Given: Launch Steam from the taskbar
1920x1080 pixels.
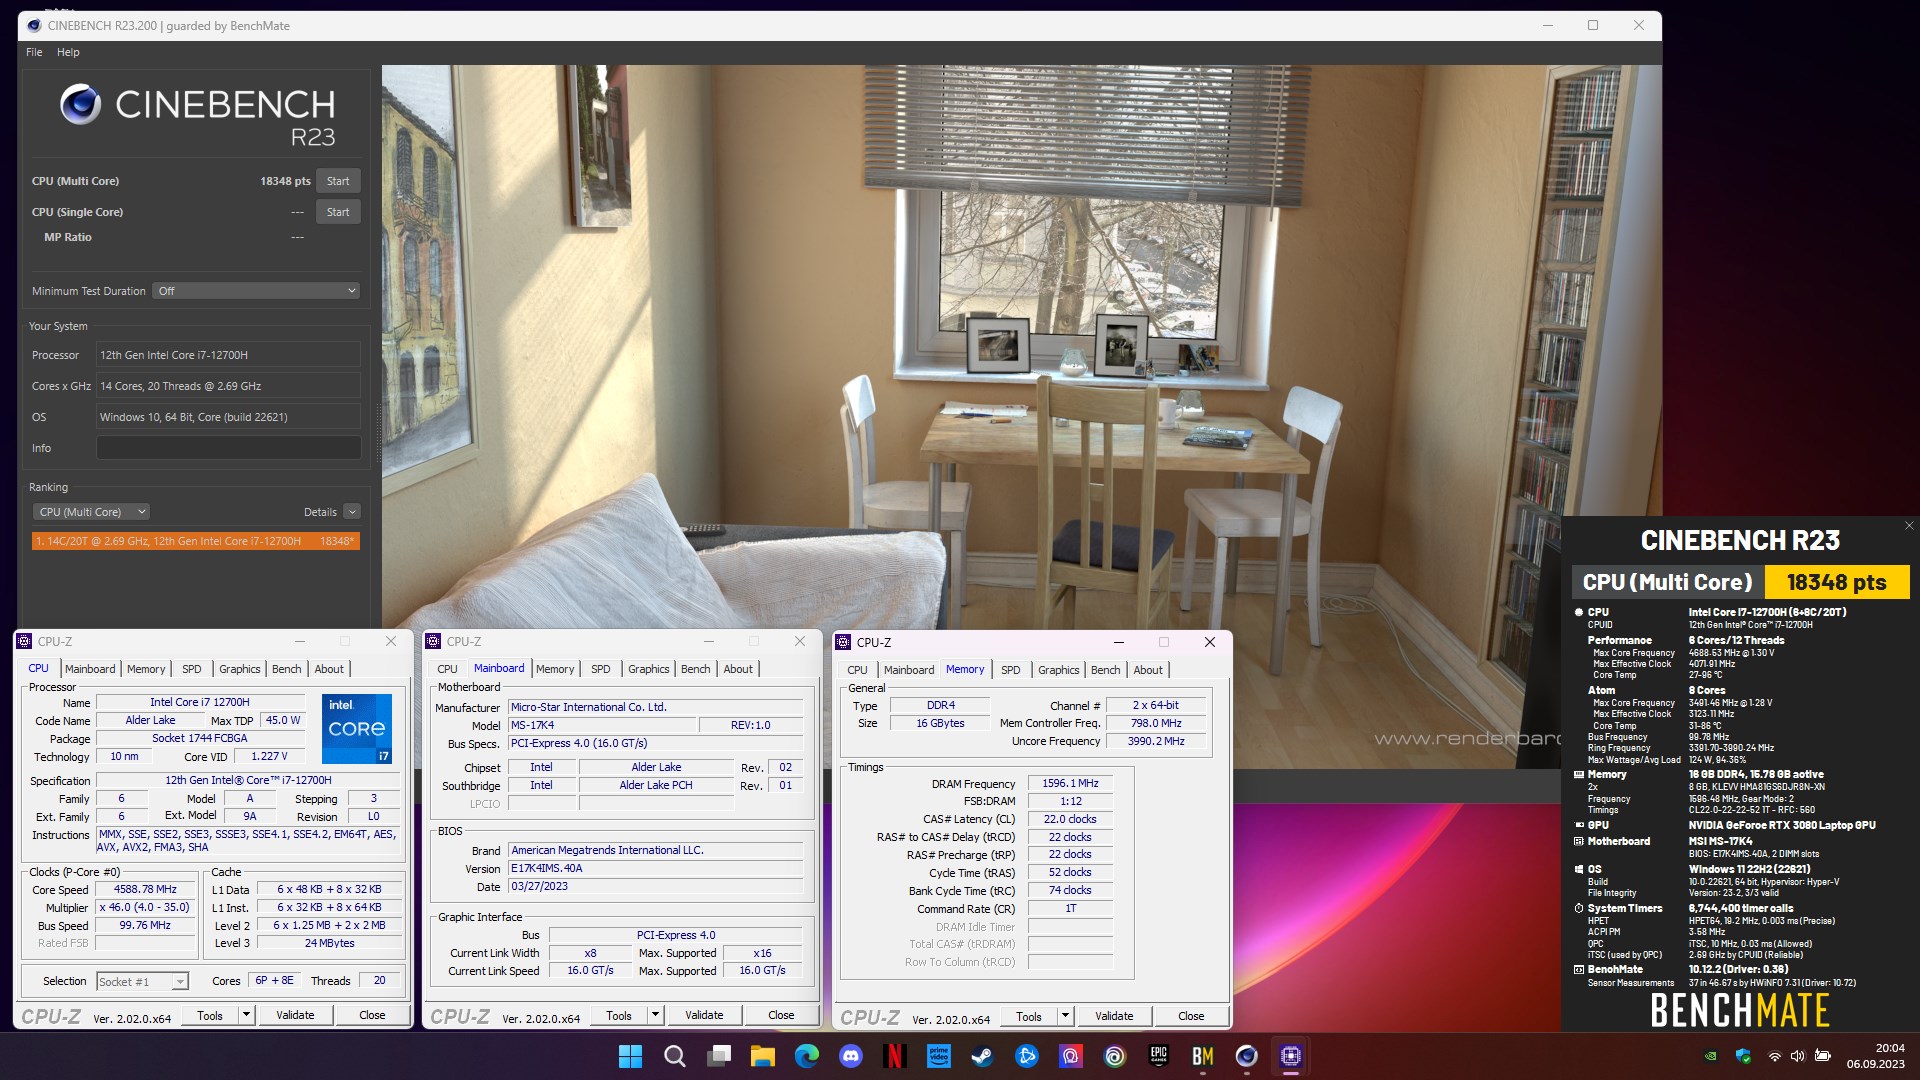Looking at the screenshot, I should point(983,1056).
